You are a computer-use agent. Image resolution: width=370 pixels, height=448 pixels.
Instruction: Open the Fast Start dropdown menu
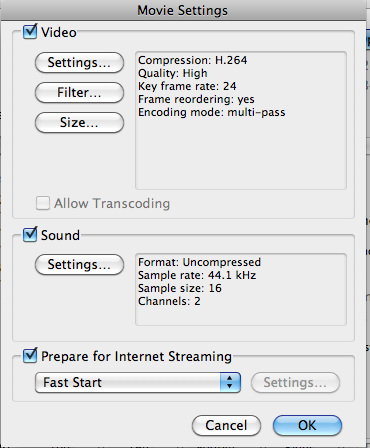(x=138, y=383)
